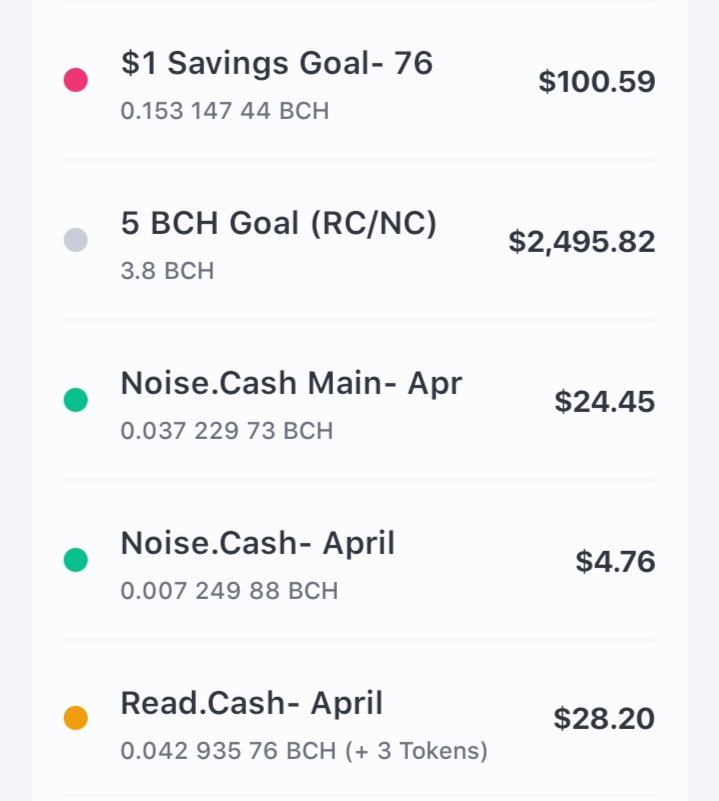Open the $1 Savings Goal- 76 wallet
Screen dimensions: 719x801
pos(360,81)
